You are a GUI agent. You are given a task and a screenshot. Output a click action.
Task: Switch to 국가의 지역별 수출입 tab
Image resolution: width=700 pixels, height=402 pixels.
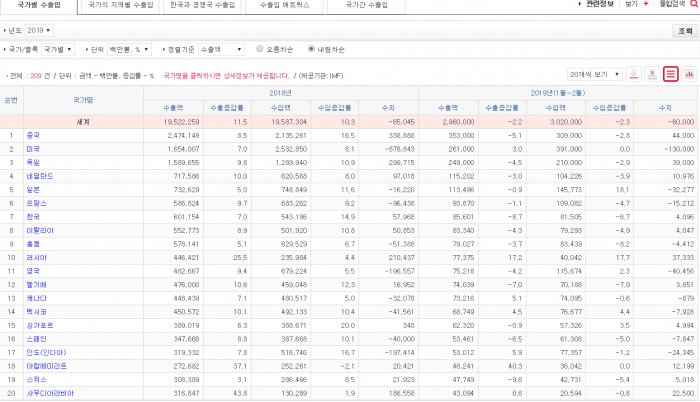coord(119,6)
